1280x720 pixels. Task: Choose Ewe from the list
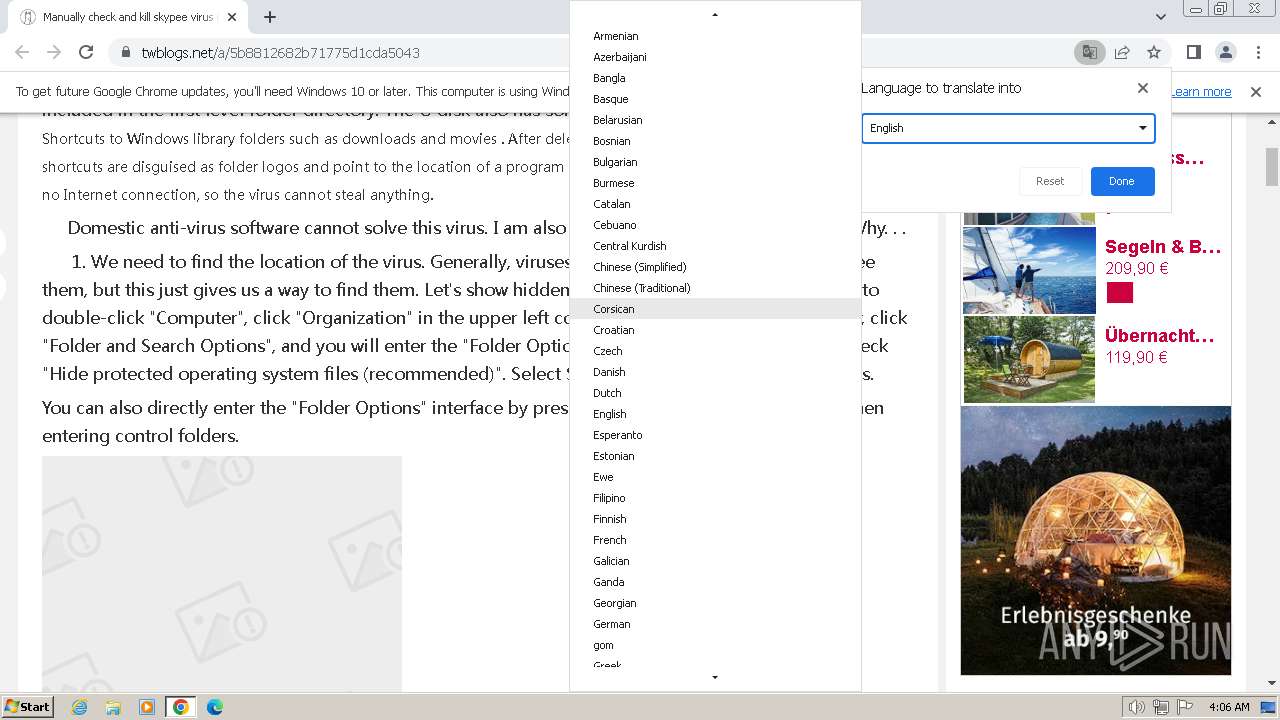pyautogui.click(x=715, y=477)
